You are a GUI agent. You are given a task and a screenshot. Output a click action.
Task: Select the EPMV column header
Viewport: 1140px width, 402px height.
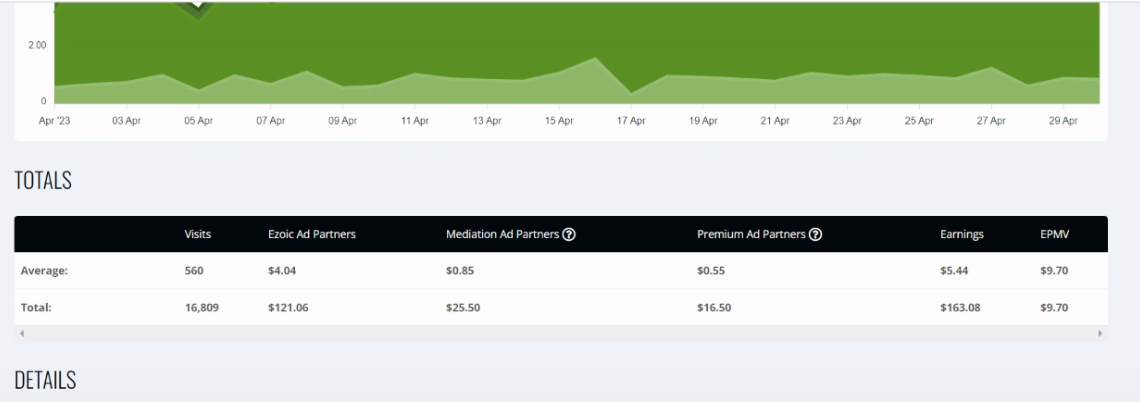pyautogui.click(x=1054, y=234)
